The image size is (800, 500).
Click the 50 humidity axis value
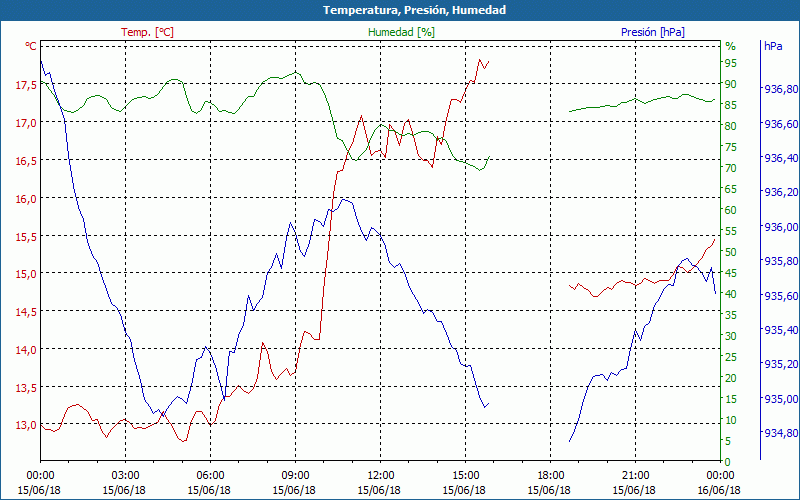[731, 252]
